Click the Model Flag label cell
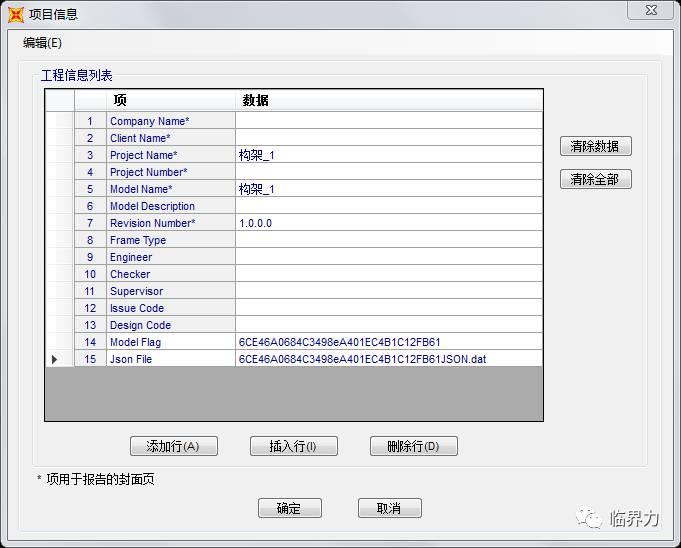The image size is (681, 548). click(x=171, y=342)
